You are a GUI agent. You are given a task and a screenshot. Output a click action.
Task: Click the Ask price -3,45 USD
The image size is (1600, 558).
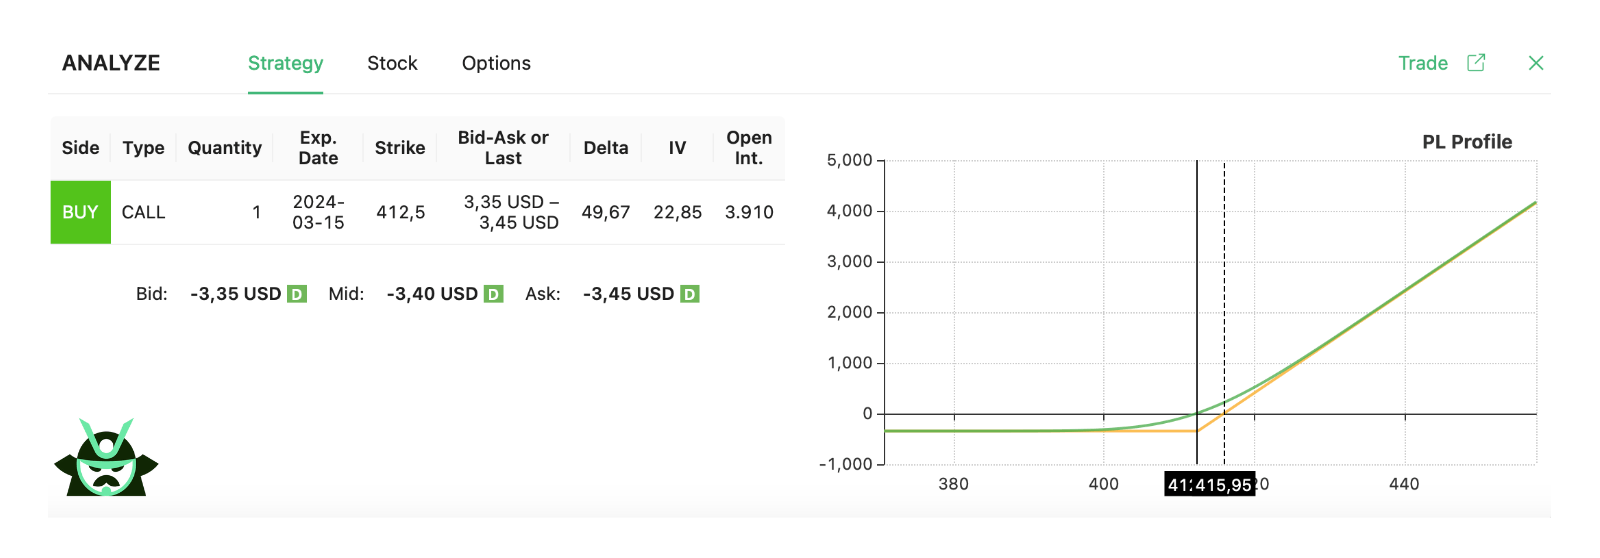628,294
